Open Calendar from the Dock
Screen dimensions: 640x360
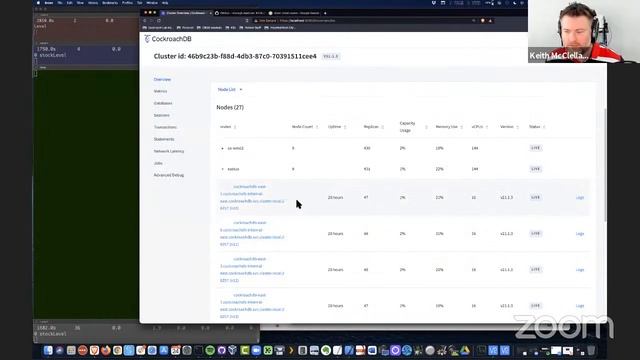(x=176, y=350)
